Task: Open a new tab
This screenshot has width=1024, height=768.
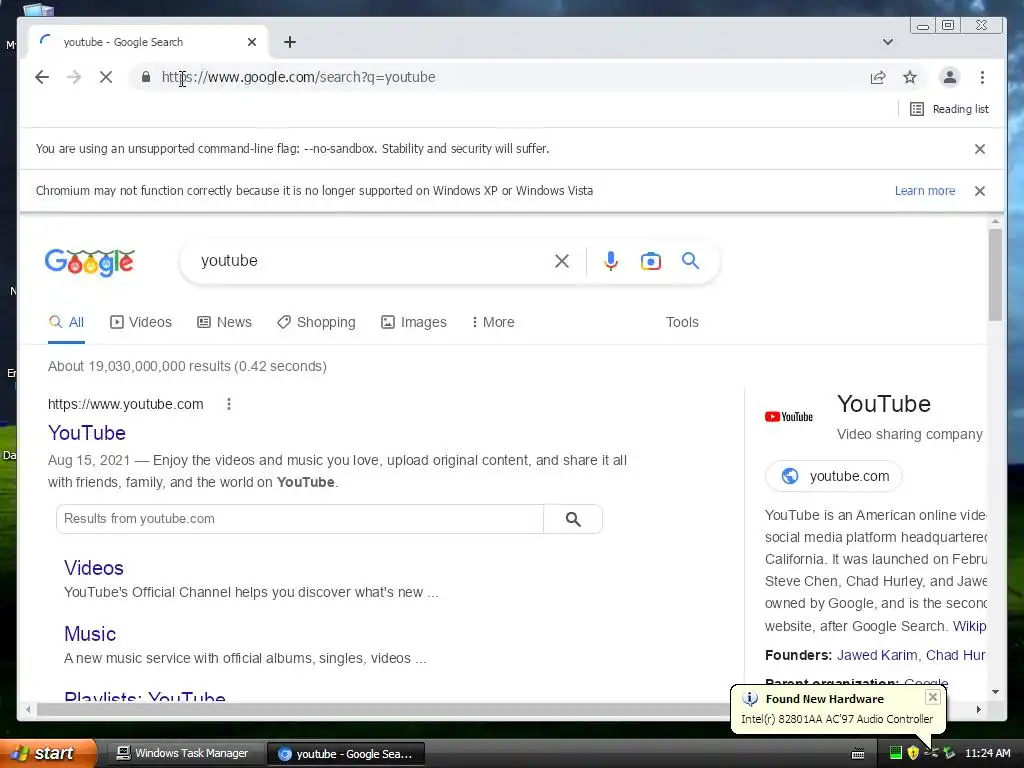Action: (x=290, y=42)
